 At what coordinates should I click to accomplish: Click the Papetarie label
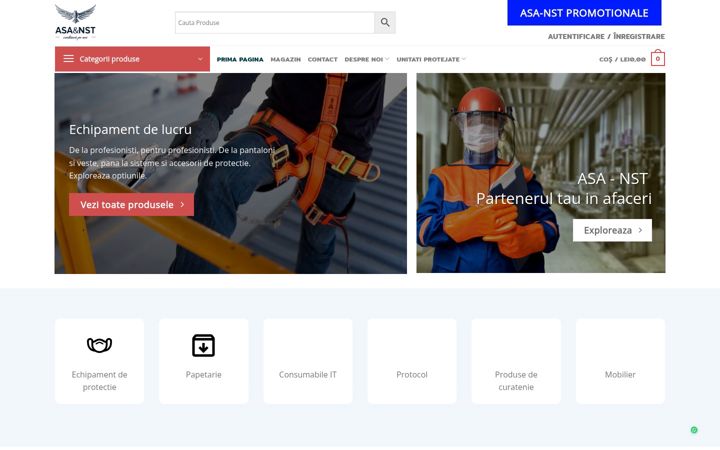[203, 375]
